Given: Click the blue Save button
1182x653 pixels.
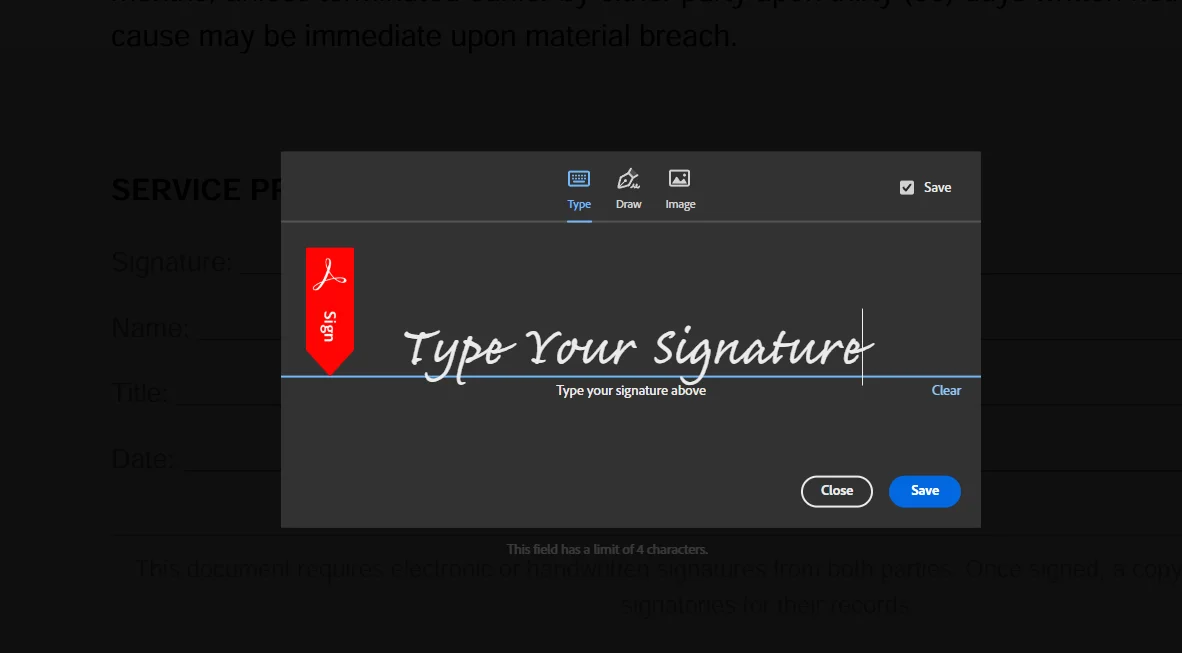Looking at the screenshot, I should coord(924,491).
